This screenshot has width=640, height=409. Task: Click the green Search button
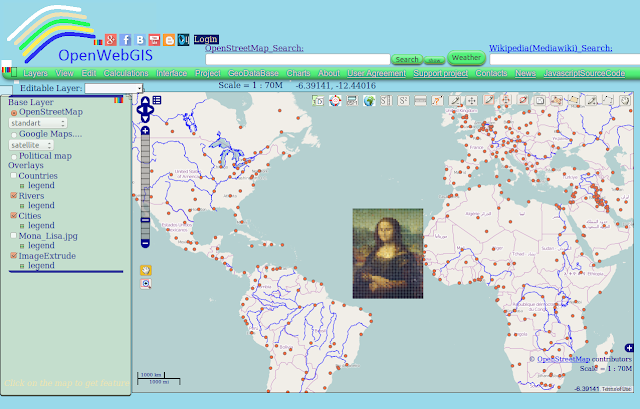407,60
